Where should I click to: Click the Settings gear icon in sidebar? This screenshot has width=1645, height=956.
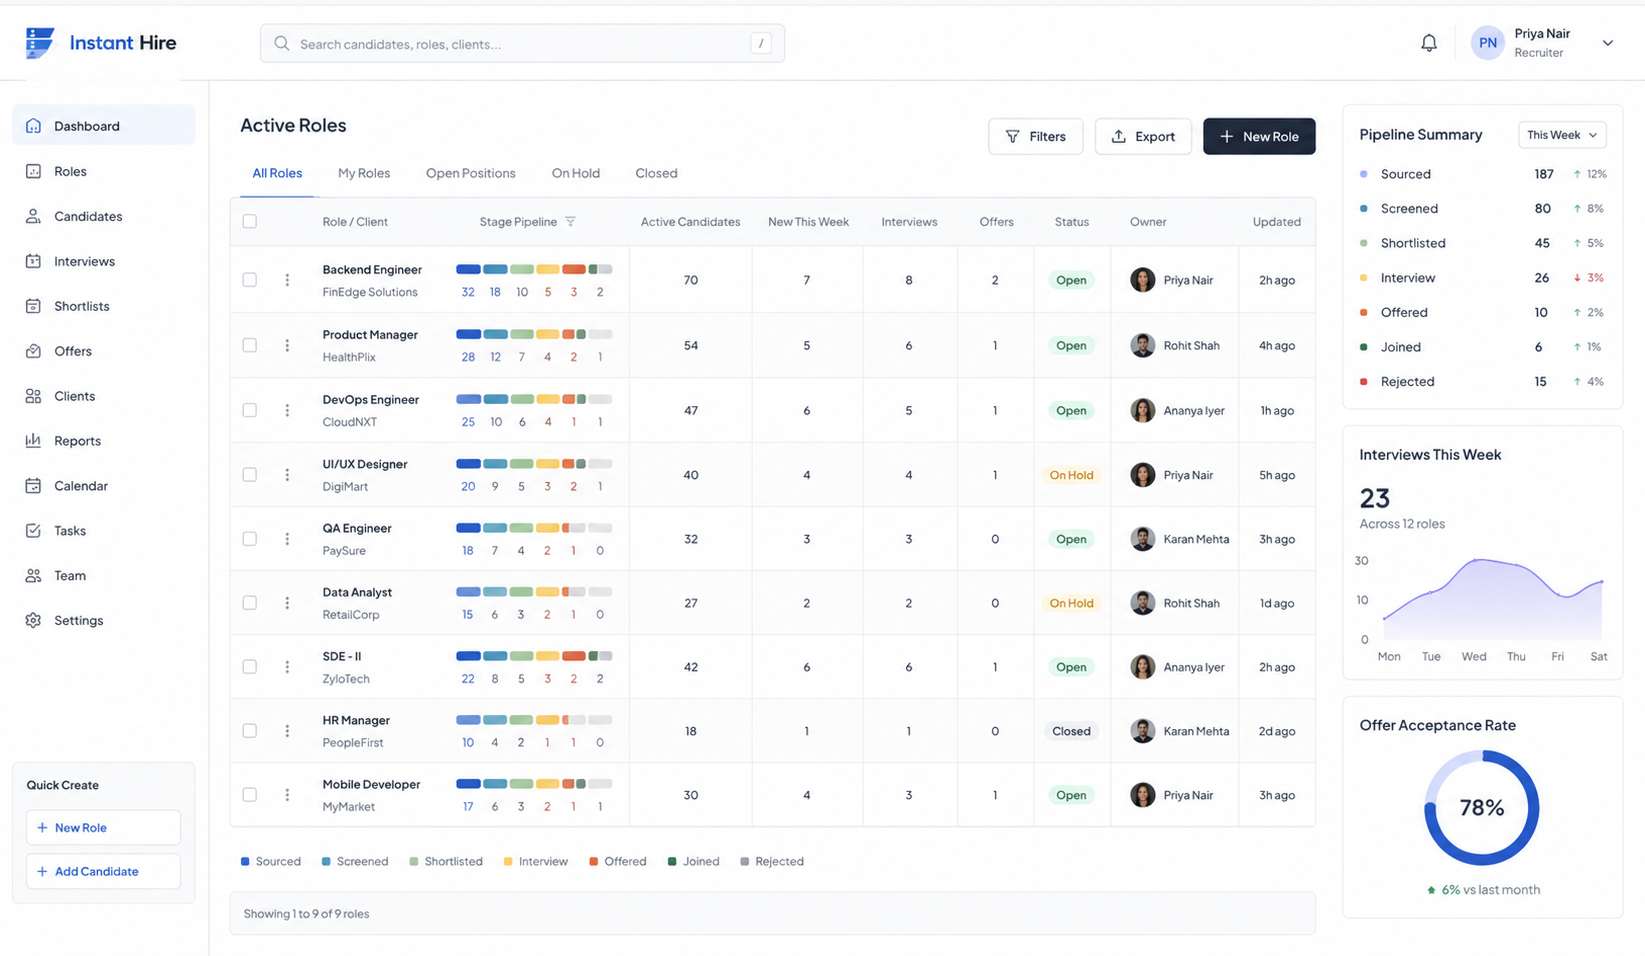[x=33, y=621]
